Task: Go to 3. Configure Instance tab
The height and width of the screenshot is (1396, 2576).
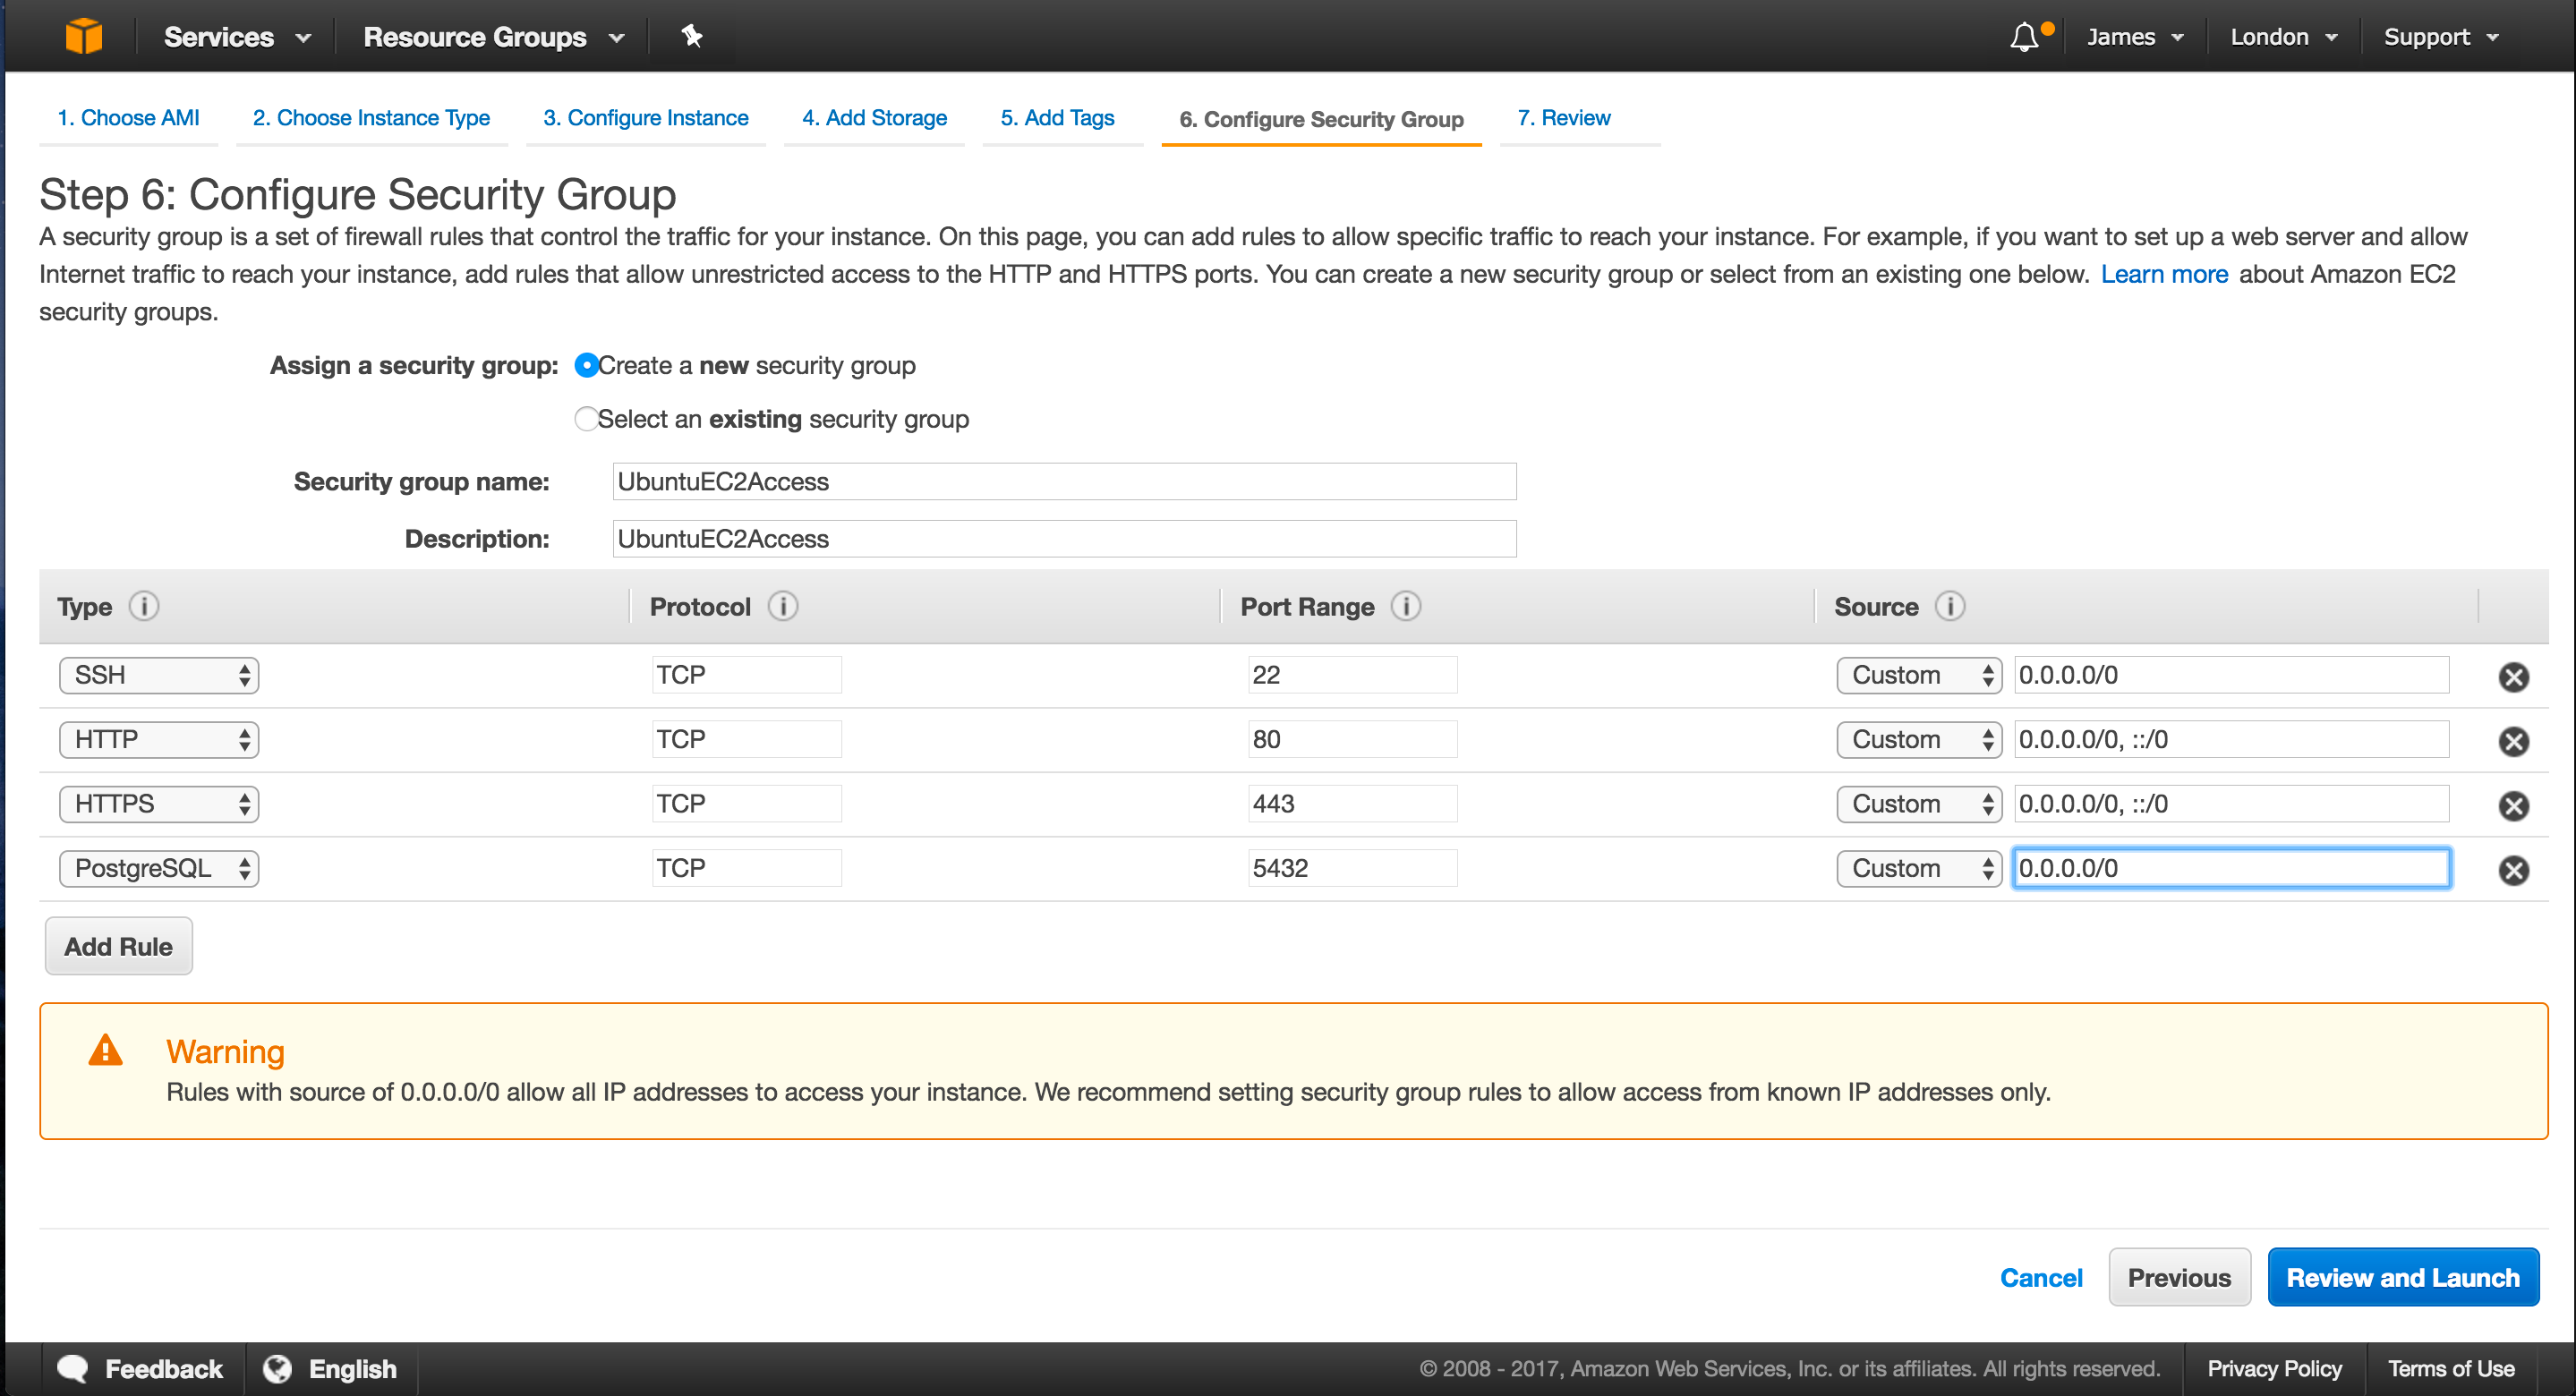Action: [645, 118]
